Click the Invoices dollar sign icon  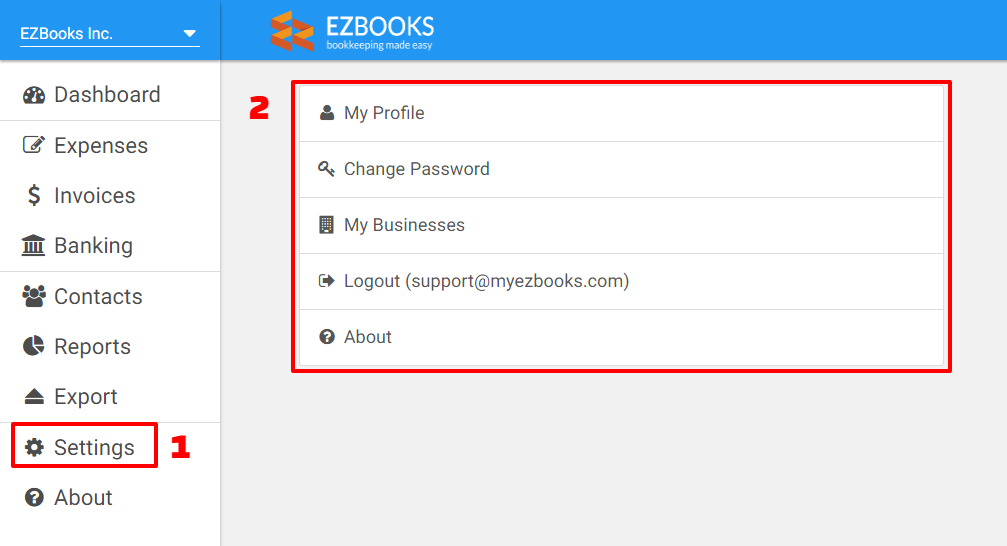click(x=34, y=195)
